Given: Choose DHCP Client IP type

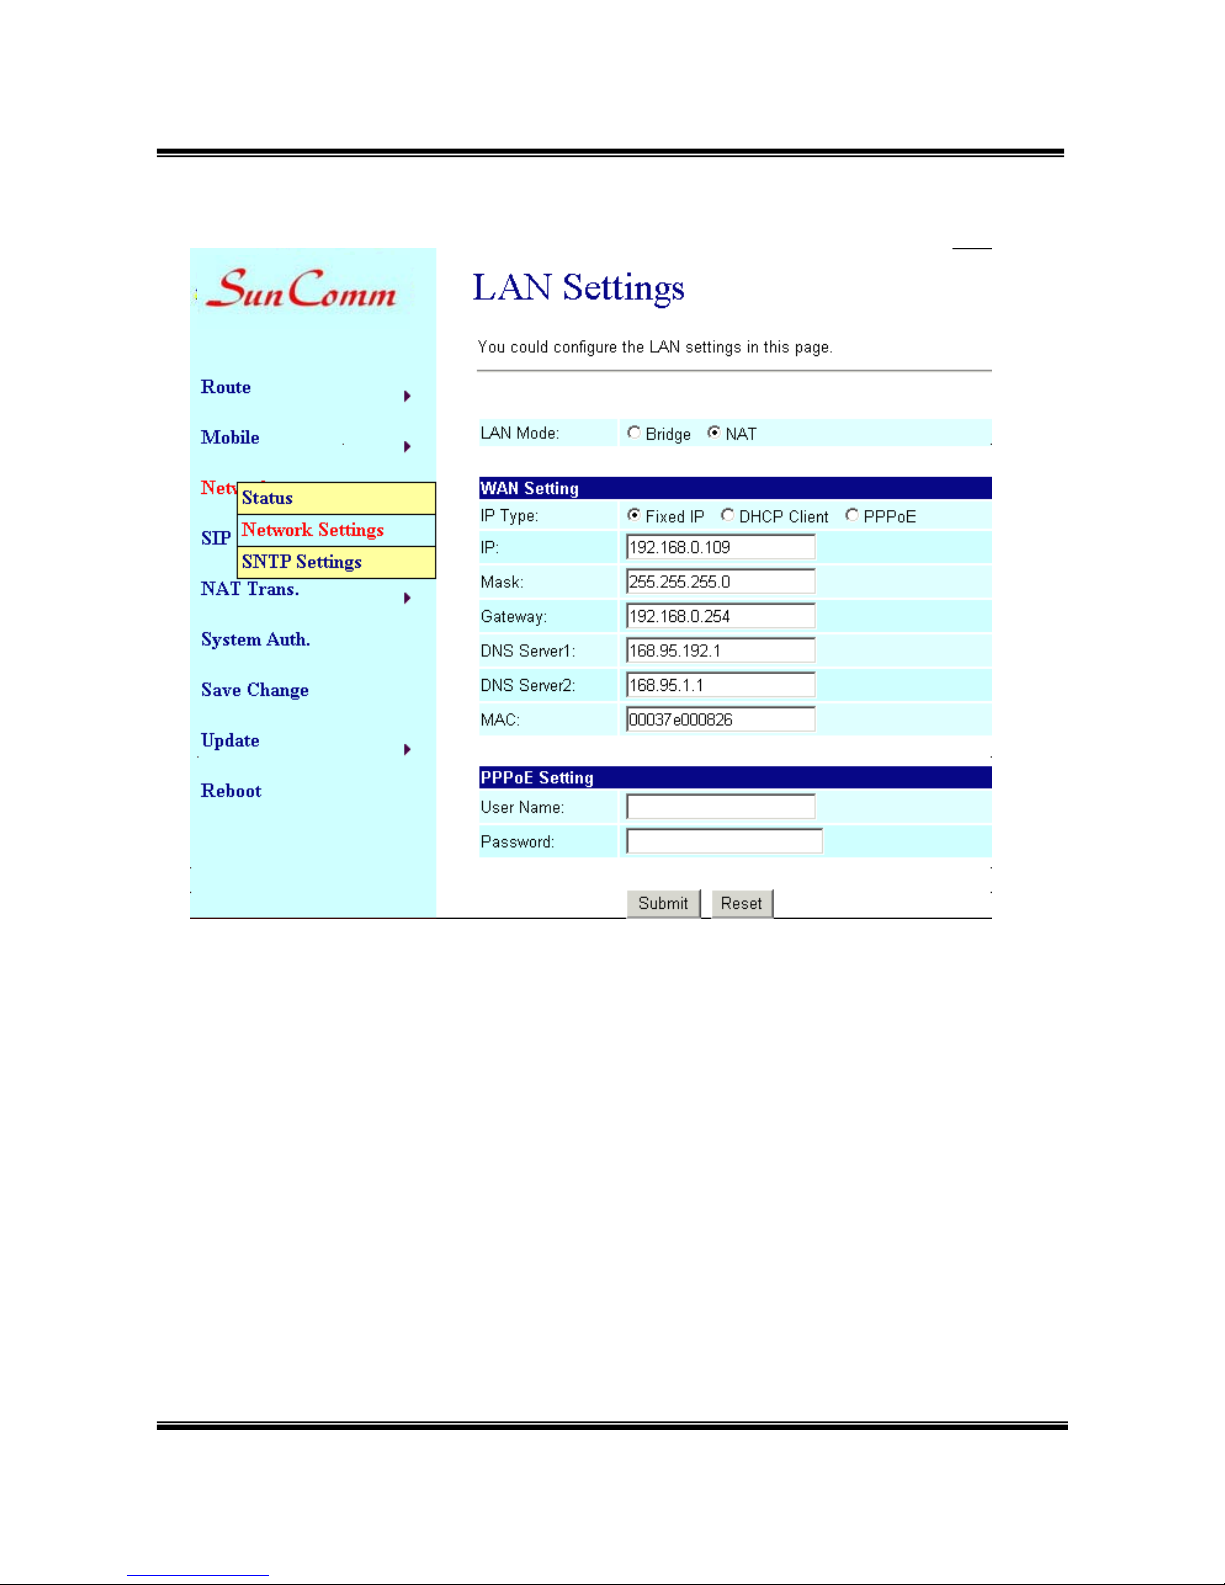Looking at the screenshot, I should (x=728, y=515).
